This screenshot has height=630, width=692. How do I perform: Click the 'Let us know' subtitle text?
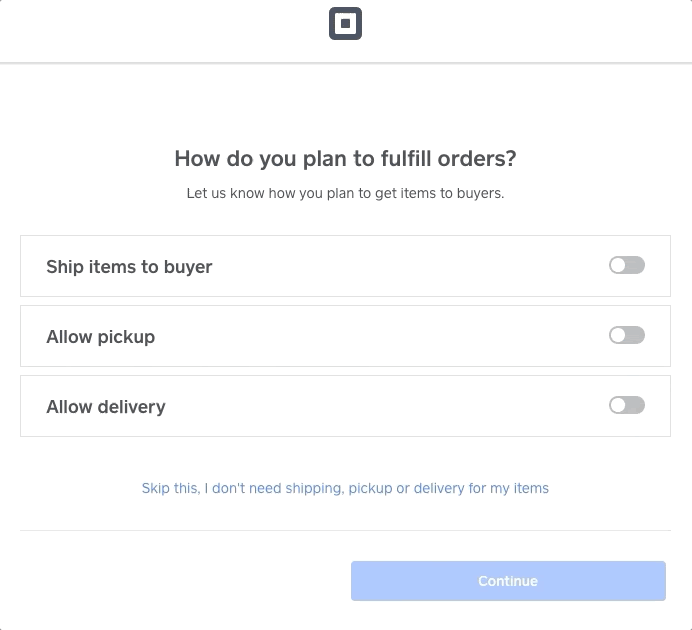pos(345,193)
